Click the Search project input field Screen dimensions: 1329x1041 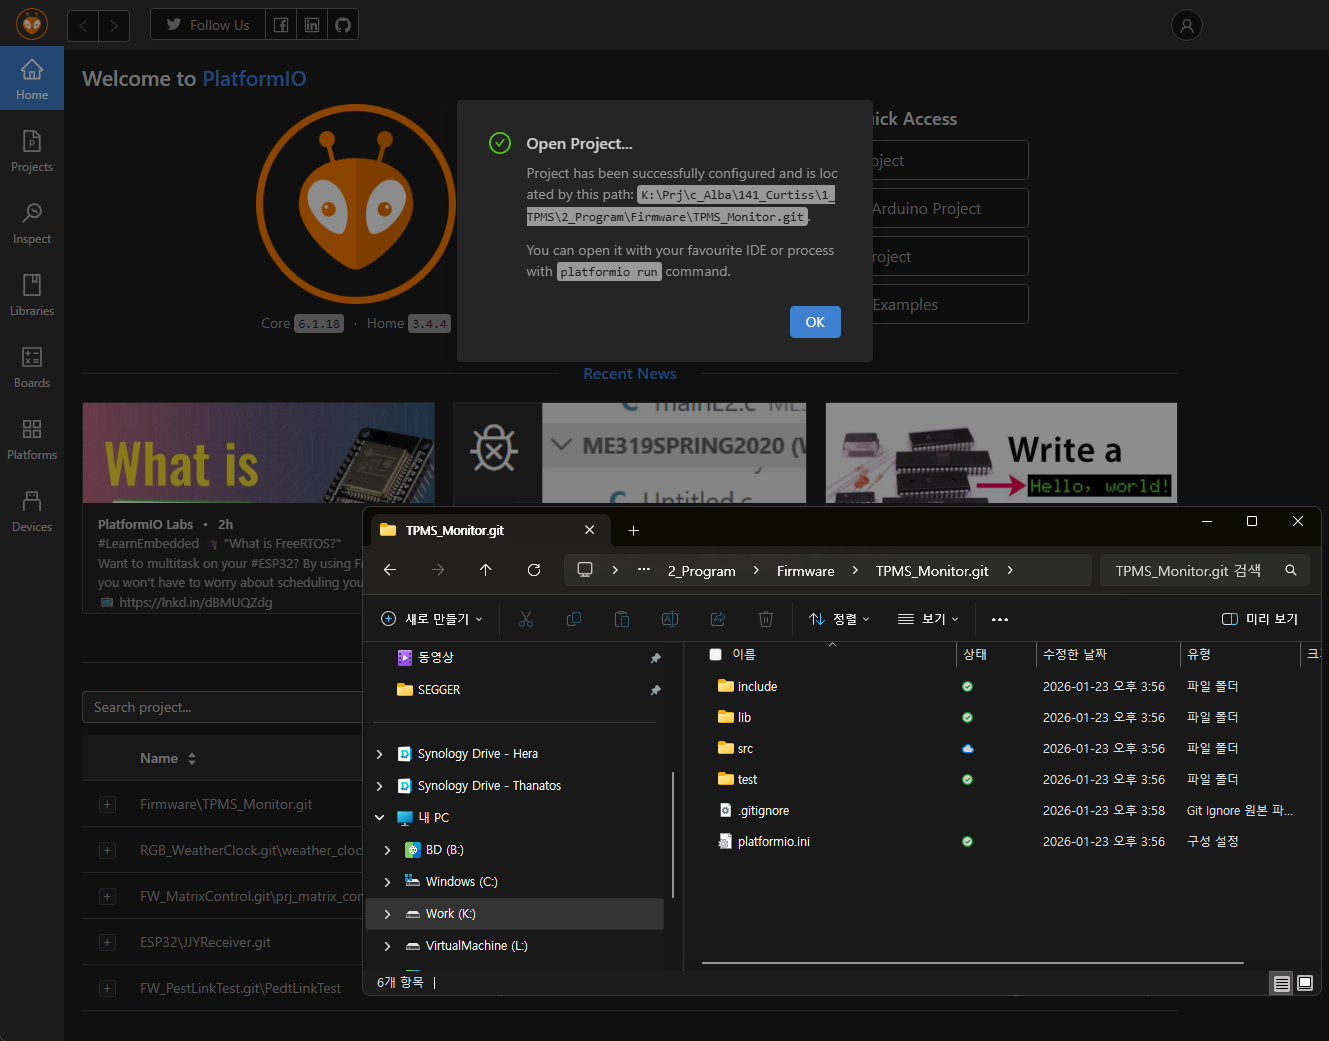[222, 707]
